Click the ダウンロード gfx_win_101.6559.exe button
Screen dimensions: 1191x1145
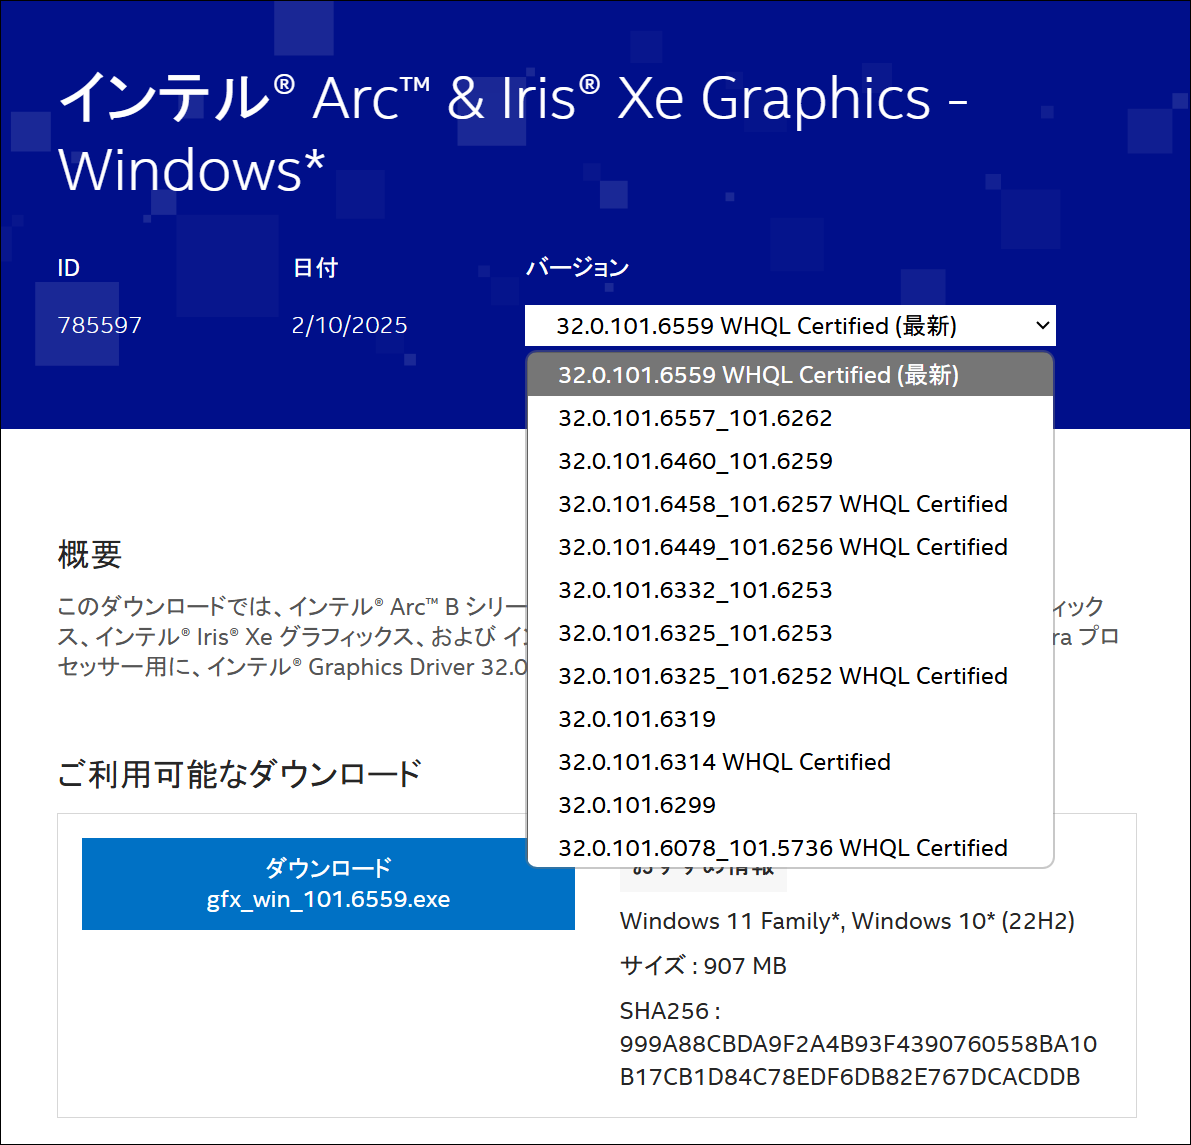coord(328,884)
